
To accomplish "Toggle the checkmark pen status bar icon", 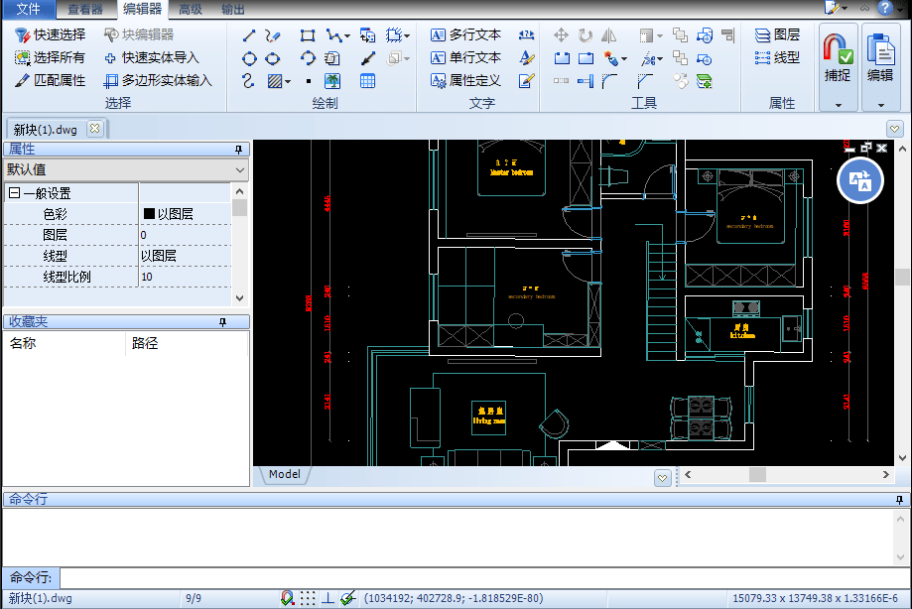I will pyautogui.click(x=348, y=598).
